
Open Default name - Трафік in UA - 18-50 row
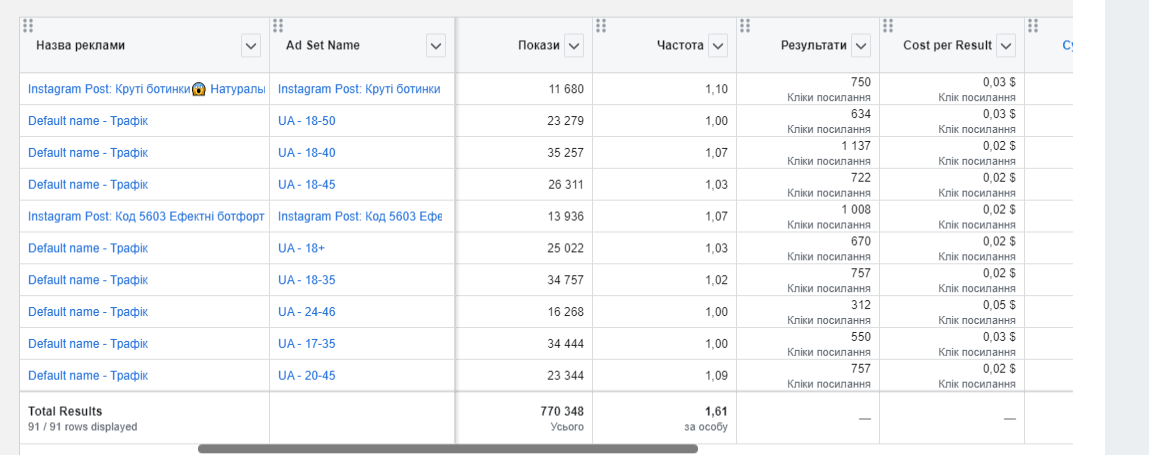pos(88,121)
